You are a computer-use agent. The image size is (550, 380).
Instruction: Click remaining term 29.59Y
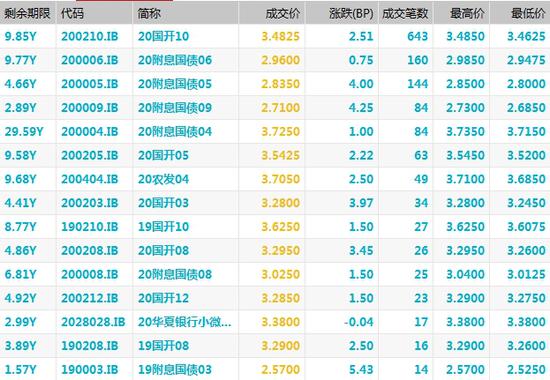pyautogui.click(x=24, y=132)
